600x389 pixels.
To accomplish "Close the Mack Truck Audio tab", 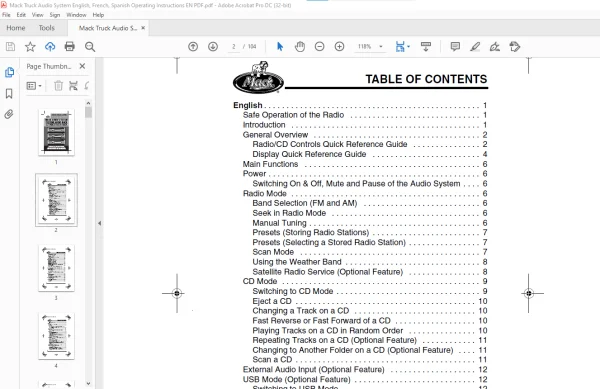I will (x=143, y=28).
